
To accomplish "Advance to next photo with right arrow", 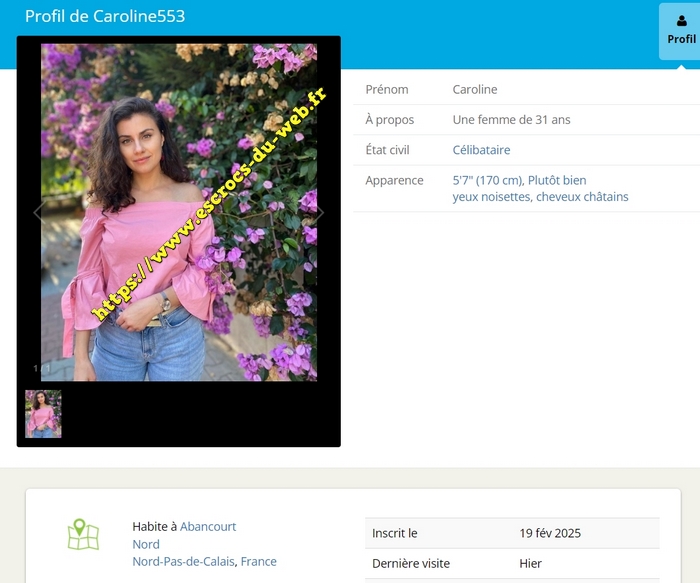I will point(318,212).
